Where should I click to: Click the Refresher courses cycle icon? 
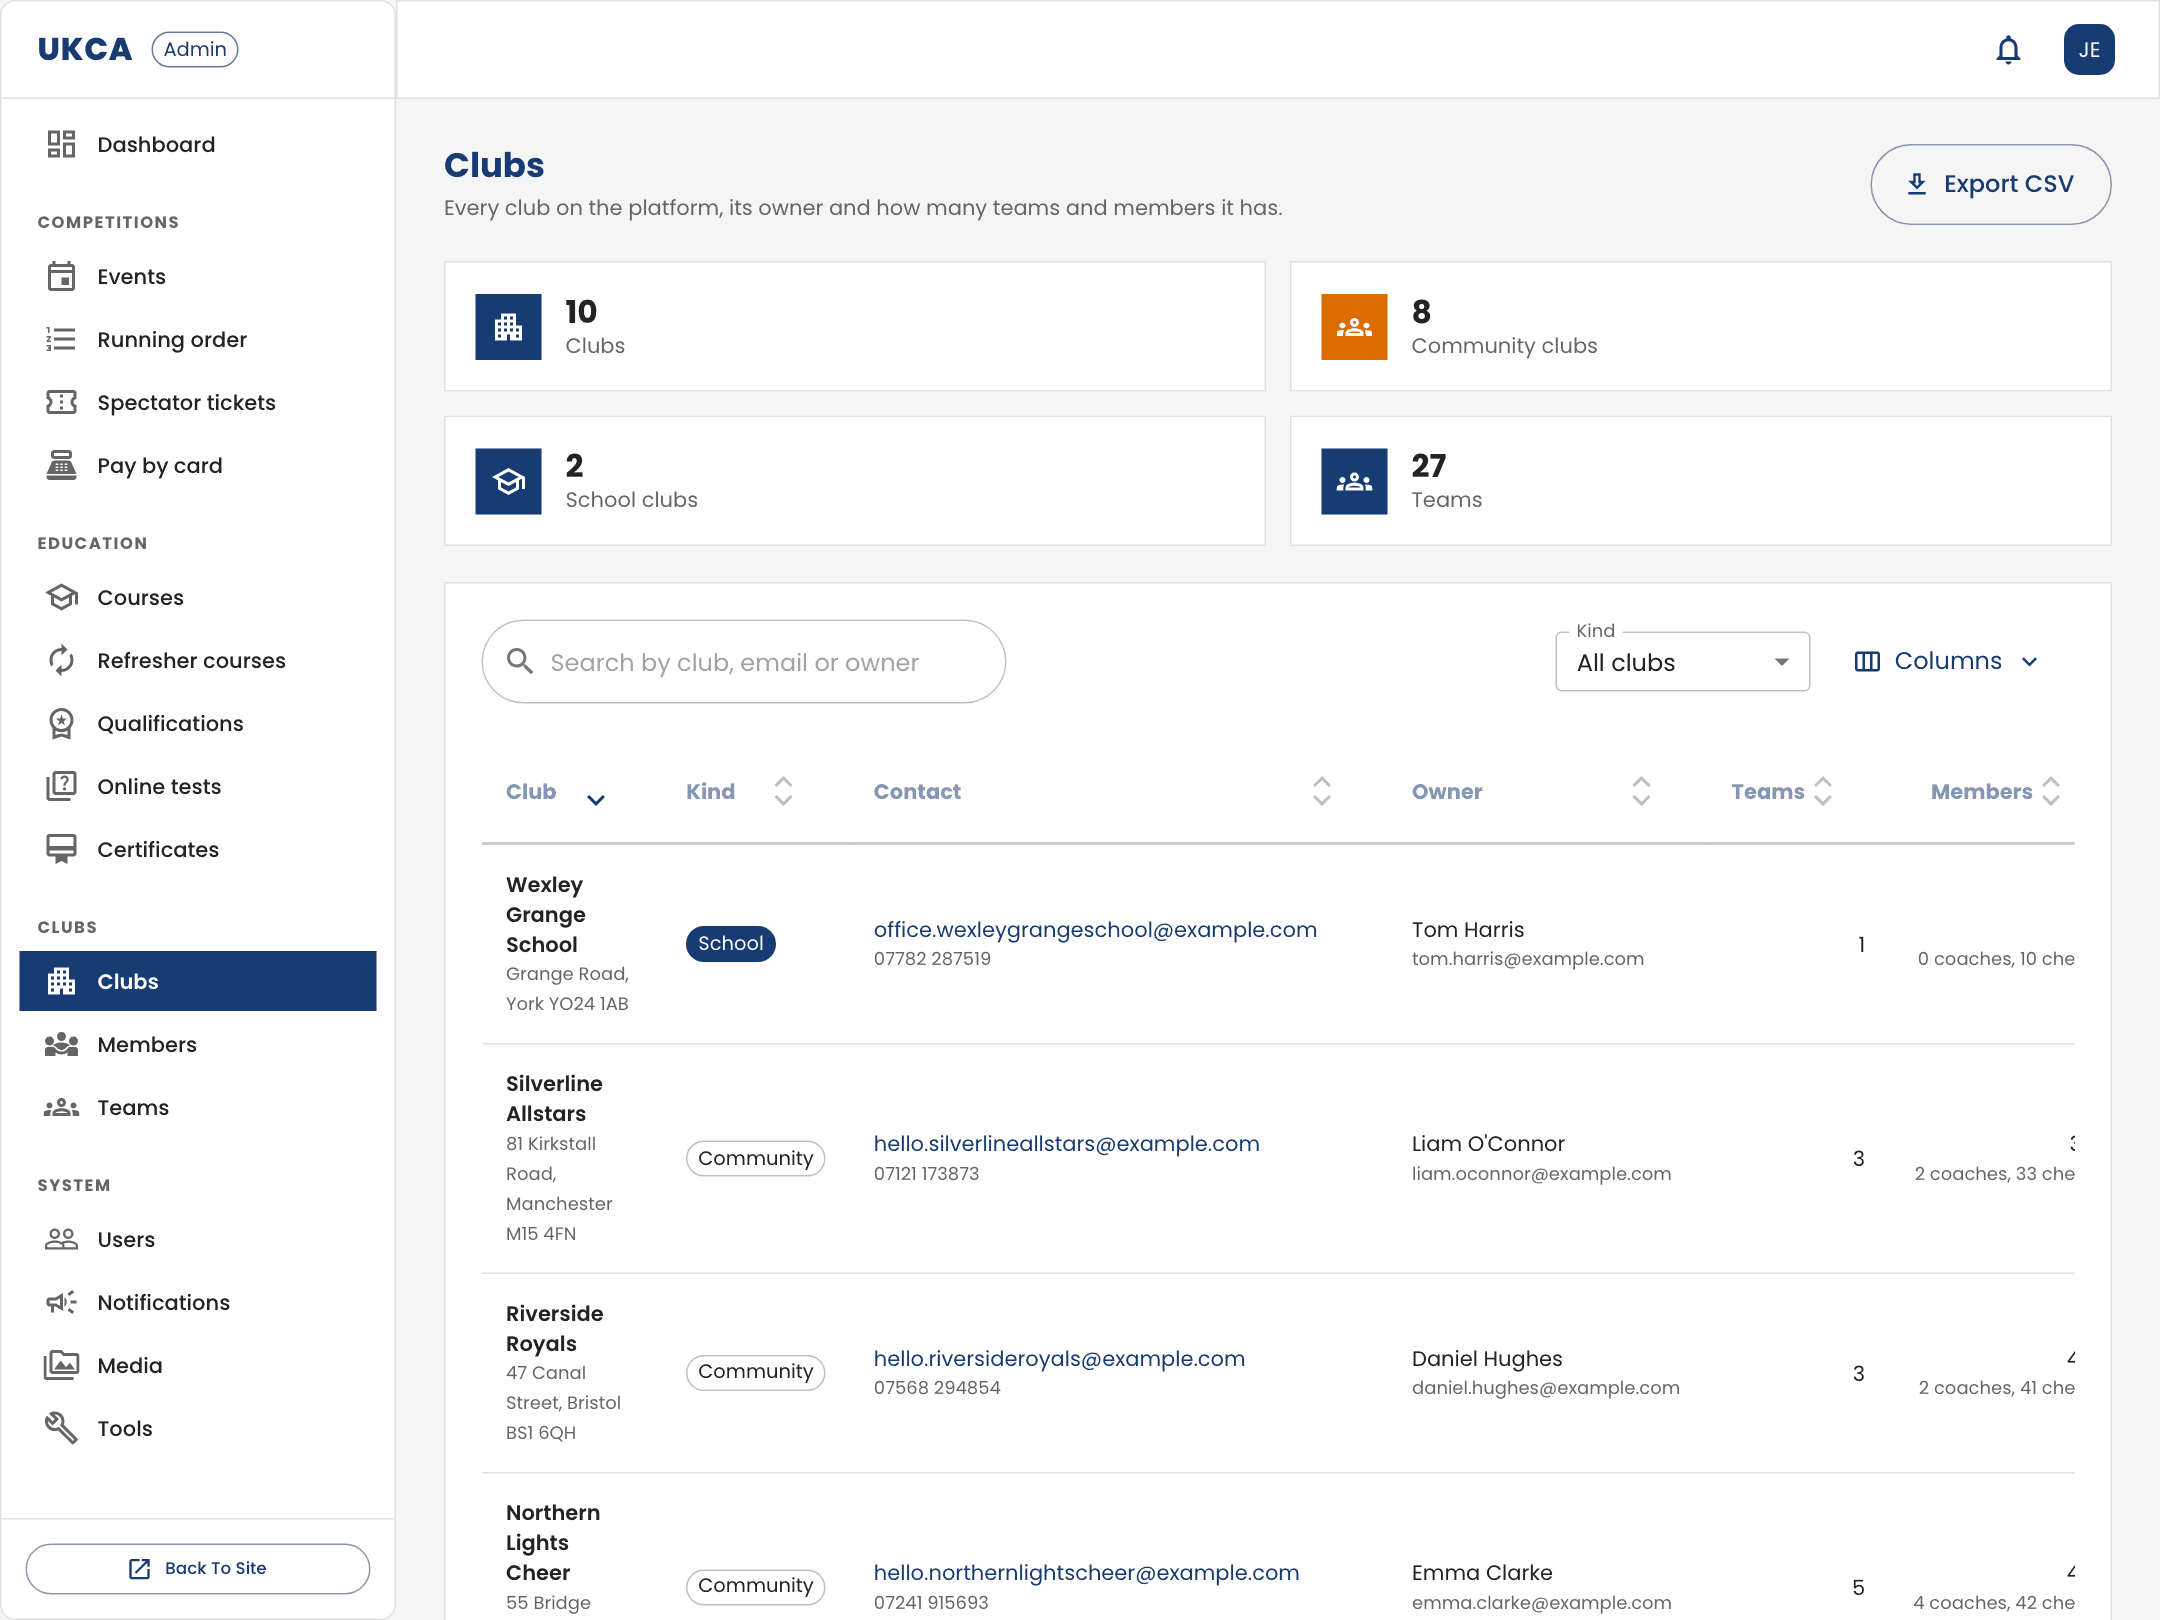pos(61,660)
